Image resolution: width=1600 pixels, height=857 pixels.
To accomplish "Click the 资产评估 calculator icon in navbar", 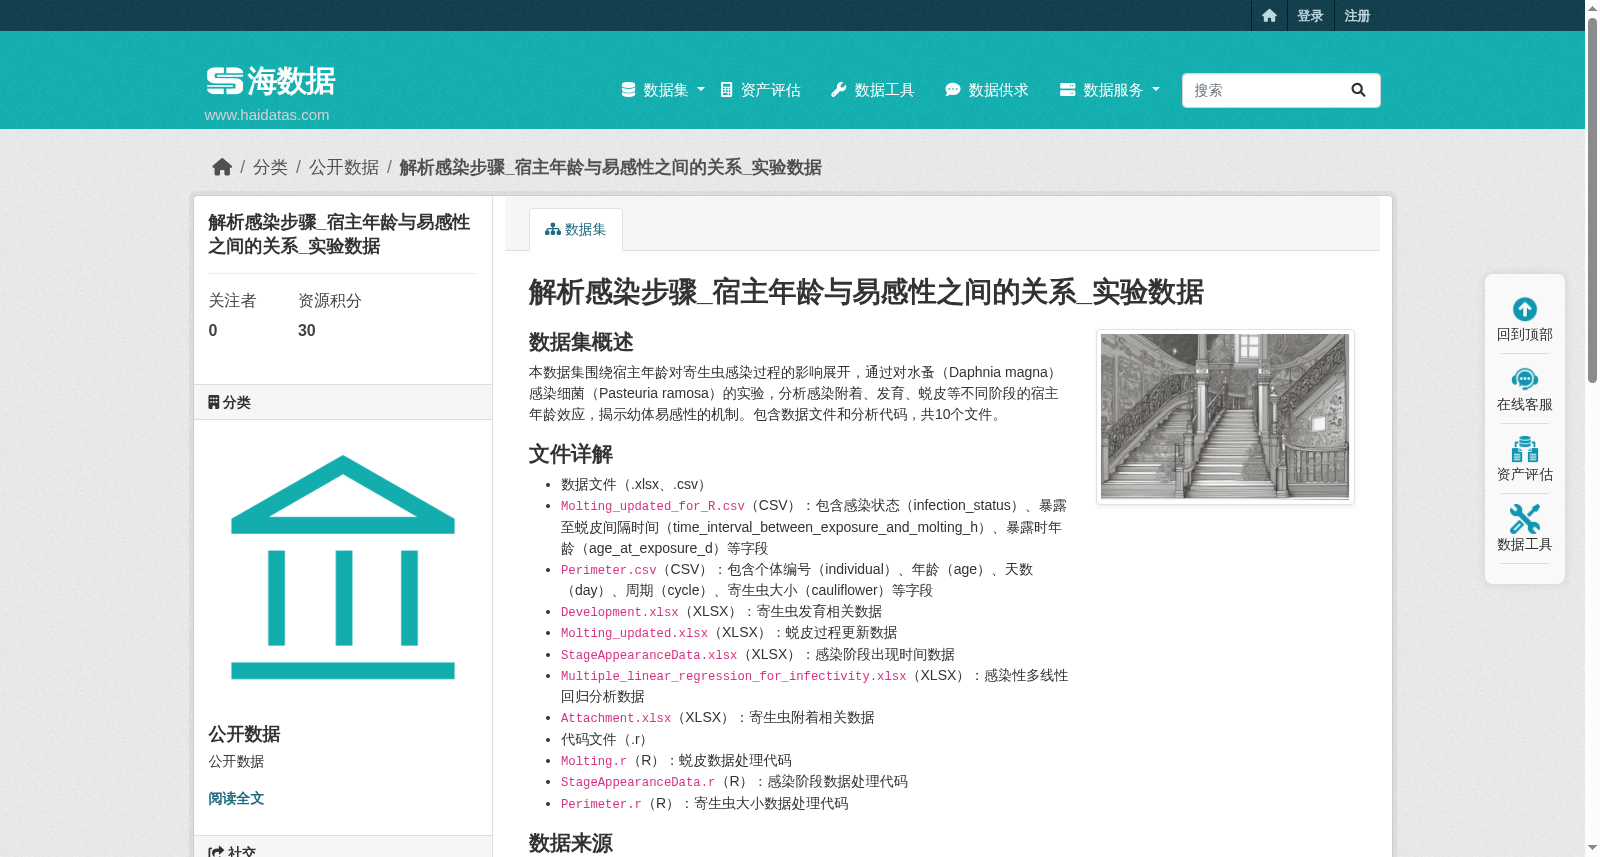I will (727, 90).
